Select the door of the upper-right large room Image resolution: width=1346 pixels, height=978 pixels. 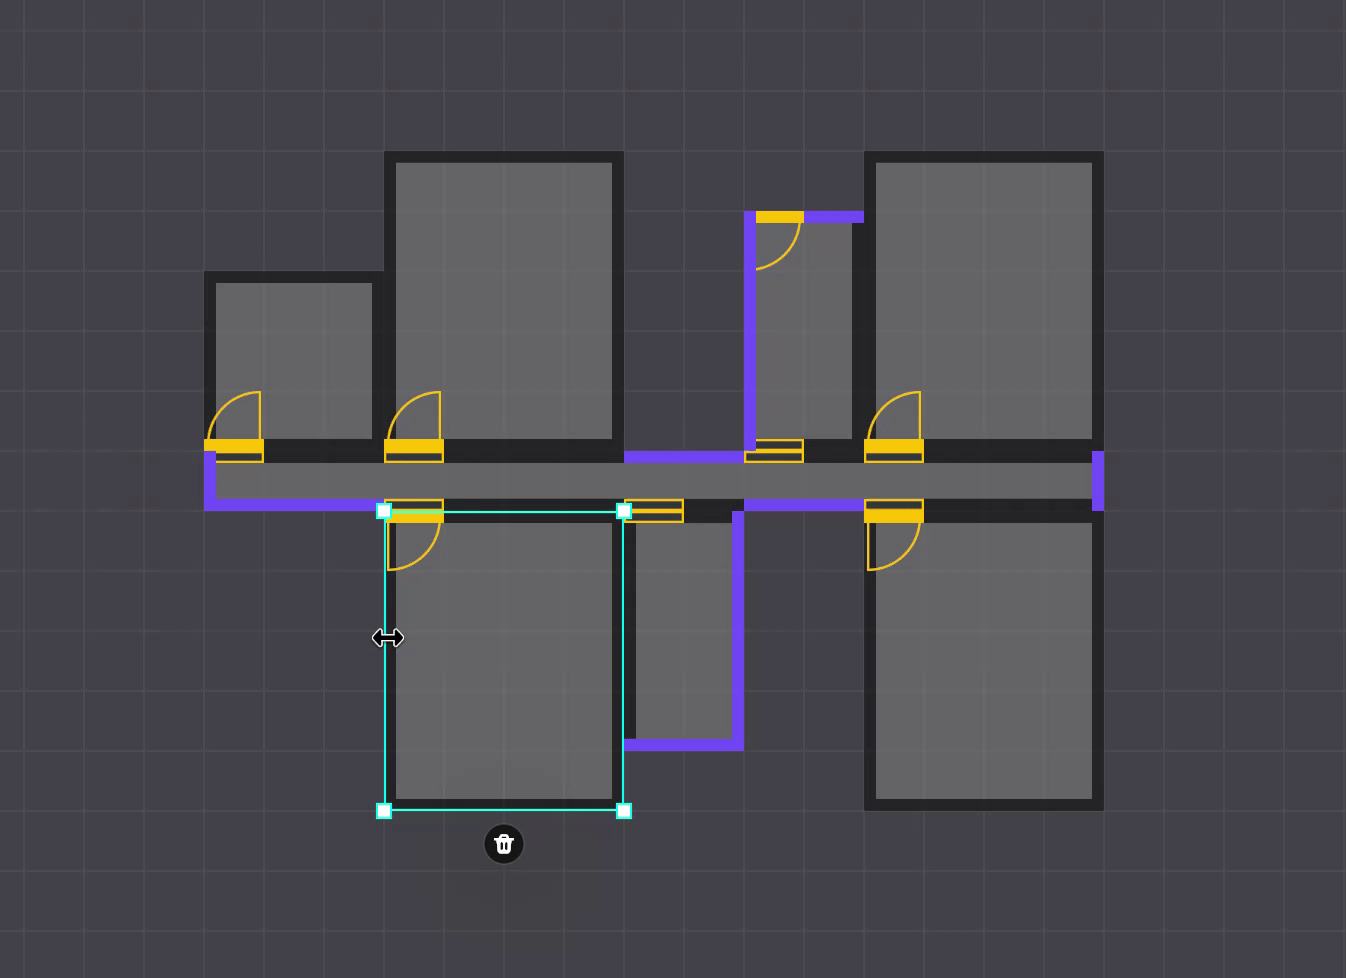pyautogui.click(x=894, y=446)
